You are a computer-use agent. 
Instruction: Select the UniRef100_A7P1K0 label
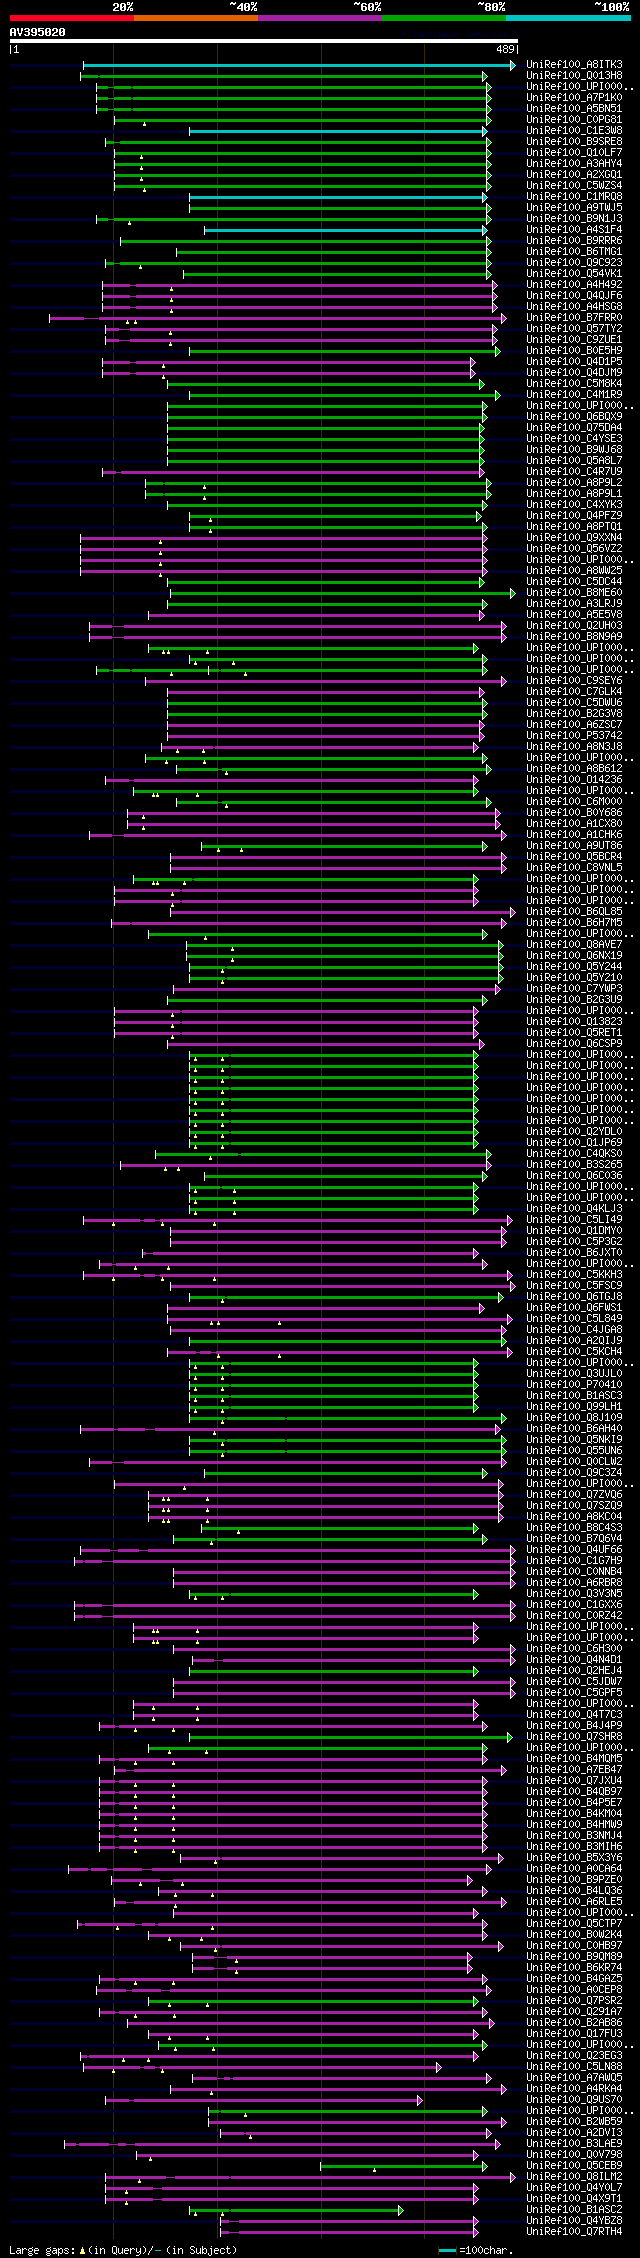tap(574, 98)
